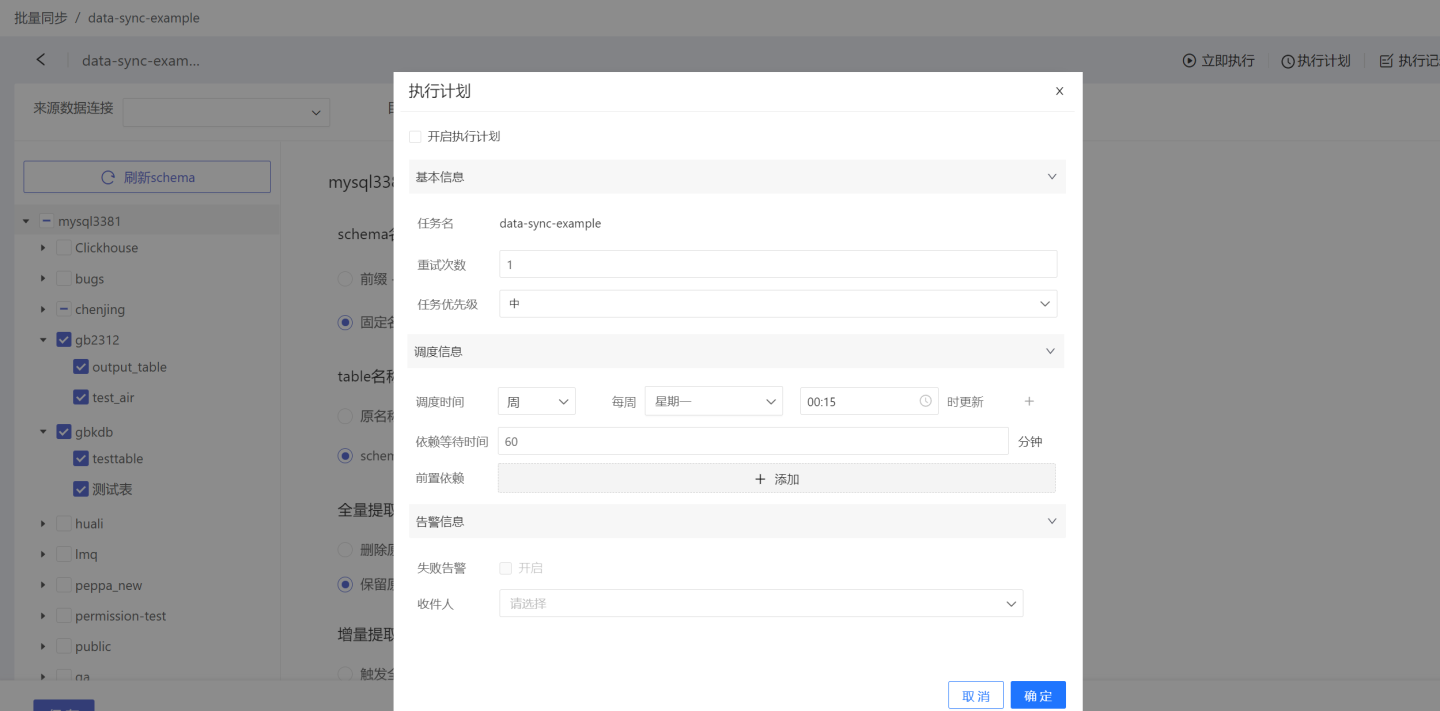The width and height of the screenshot is (1440, 711).
Task: Click the 确定 button
Action: coord(1037,695)
